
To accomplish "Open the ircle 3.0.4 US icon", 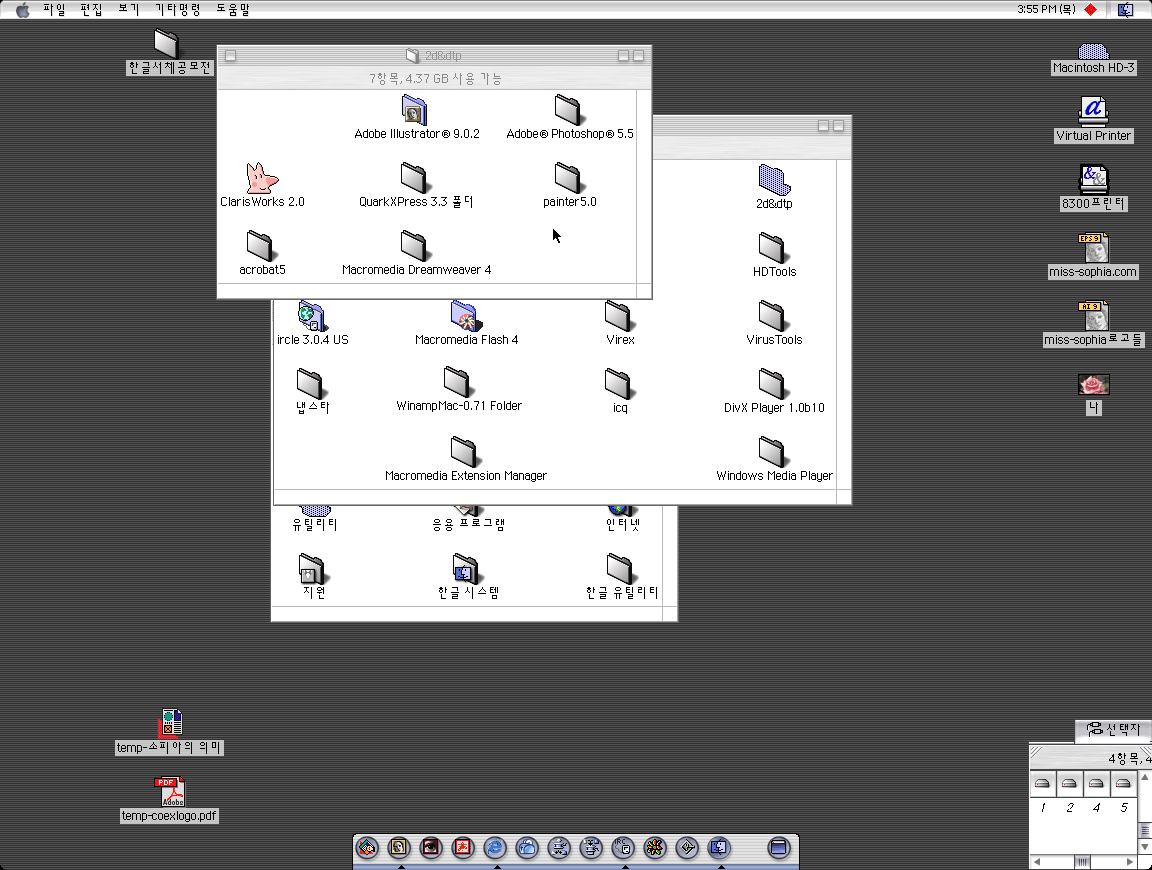I will 312,316.
